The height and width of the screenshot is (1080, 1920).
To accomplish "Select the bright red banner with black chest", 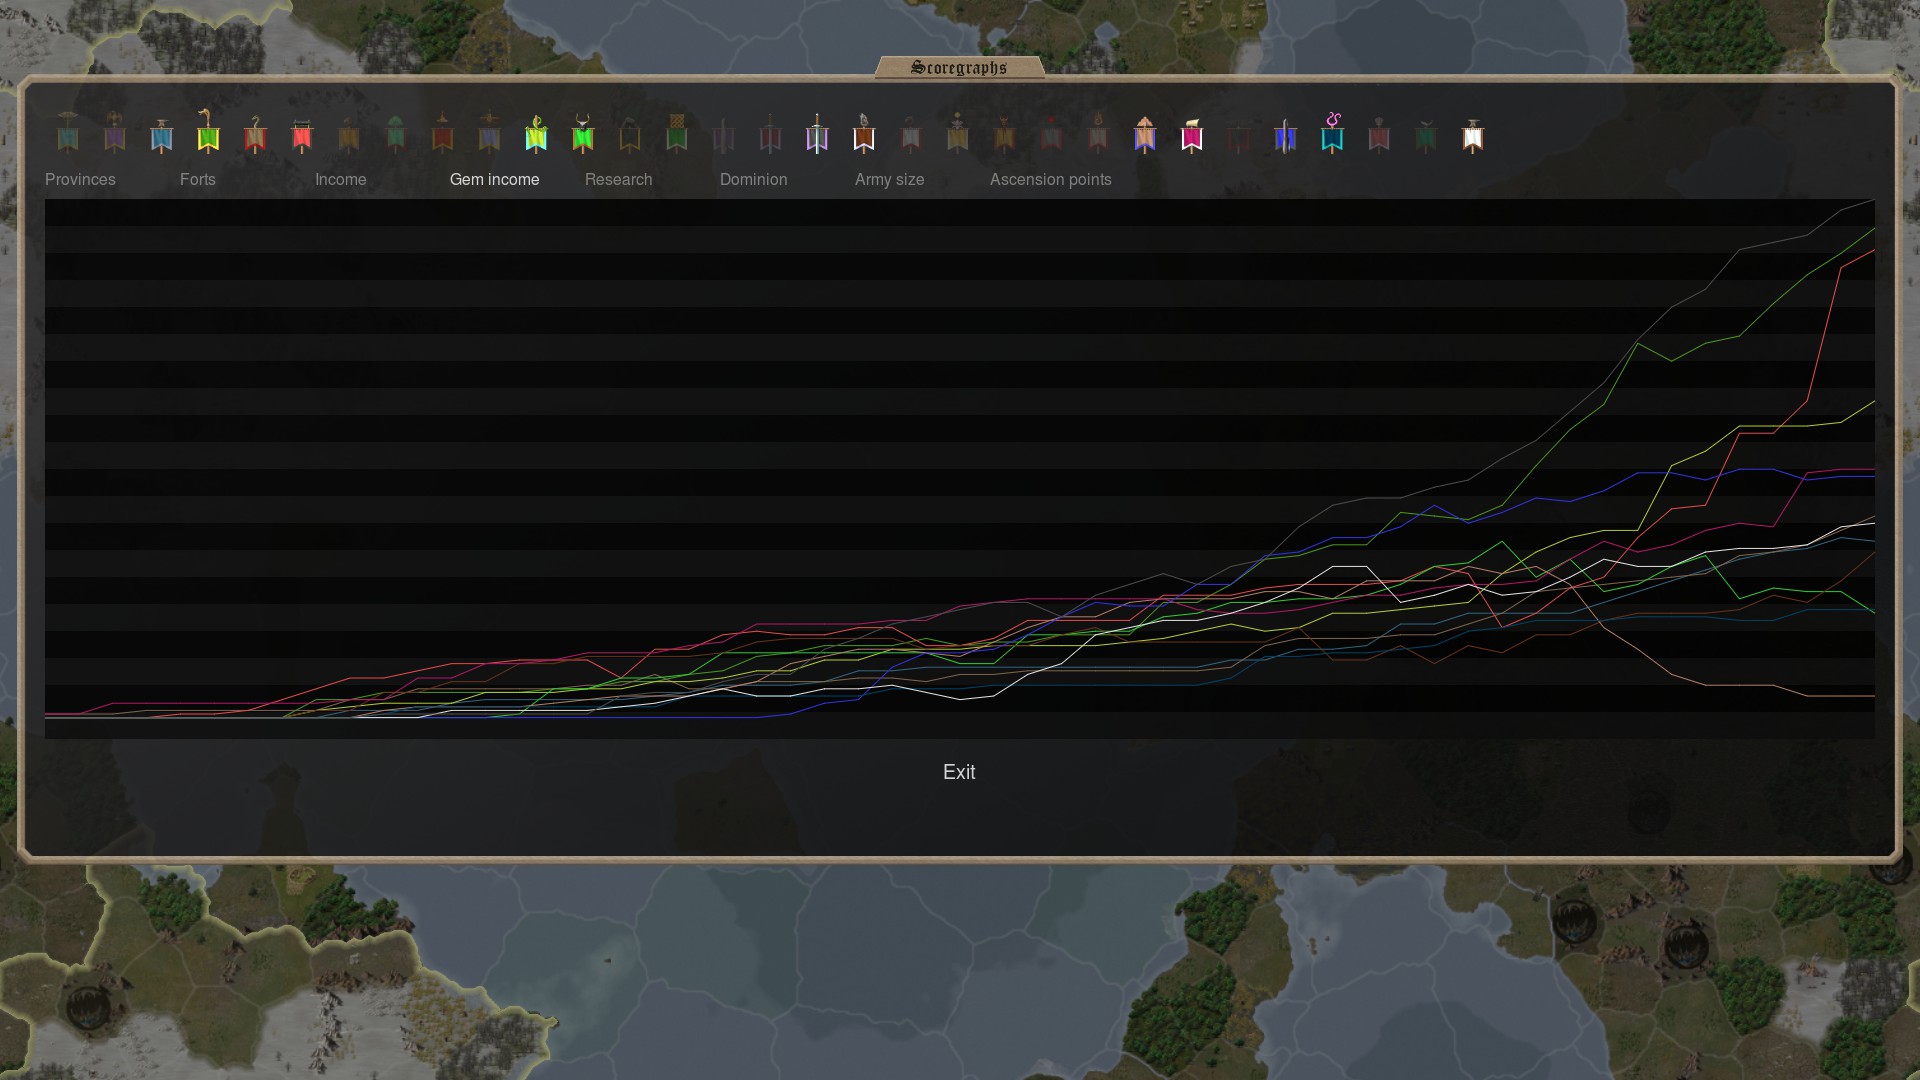I will (x=302, y=135).
